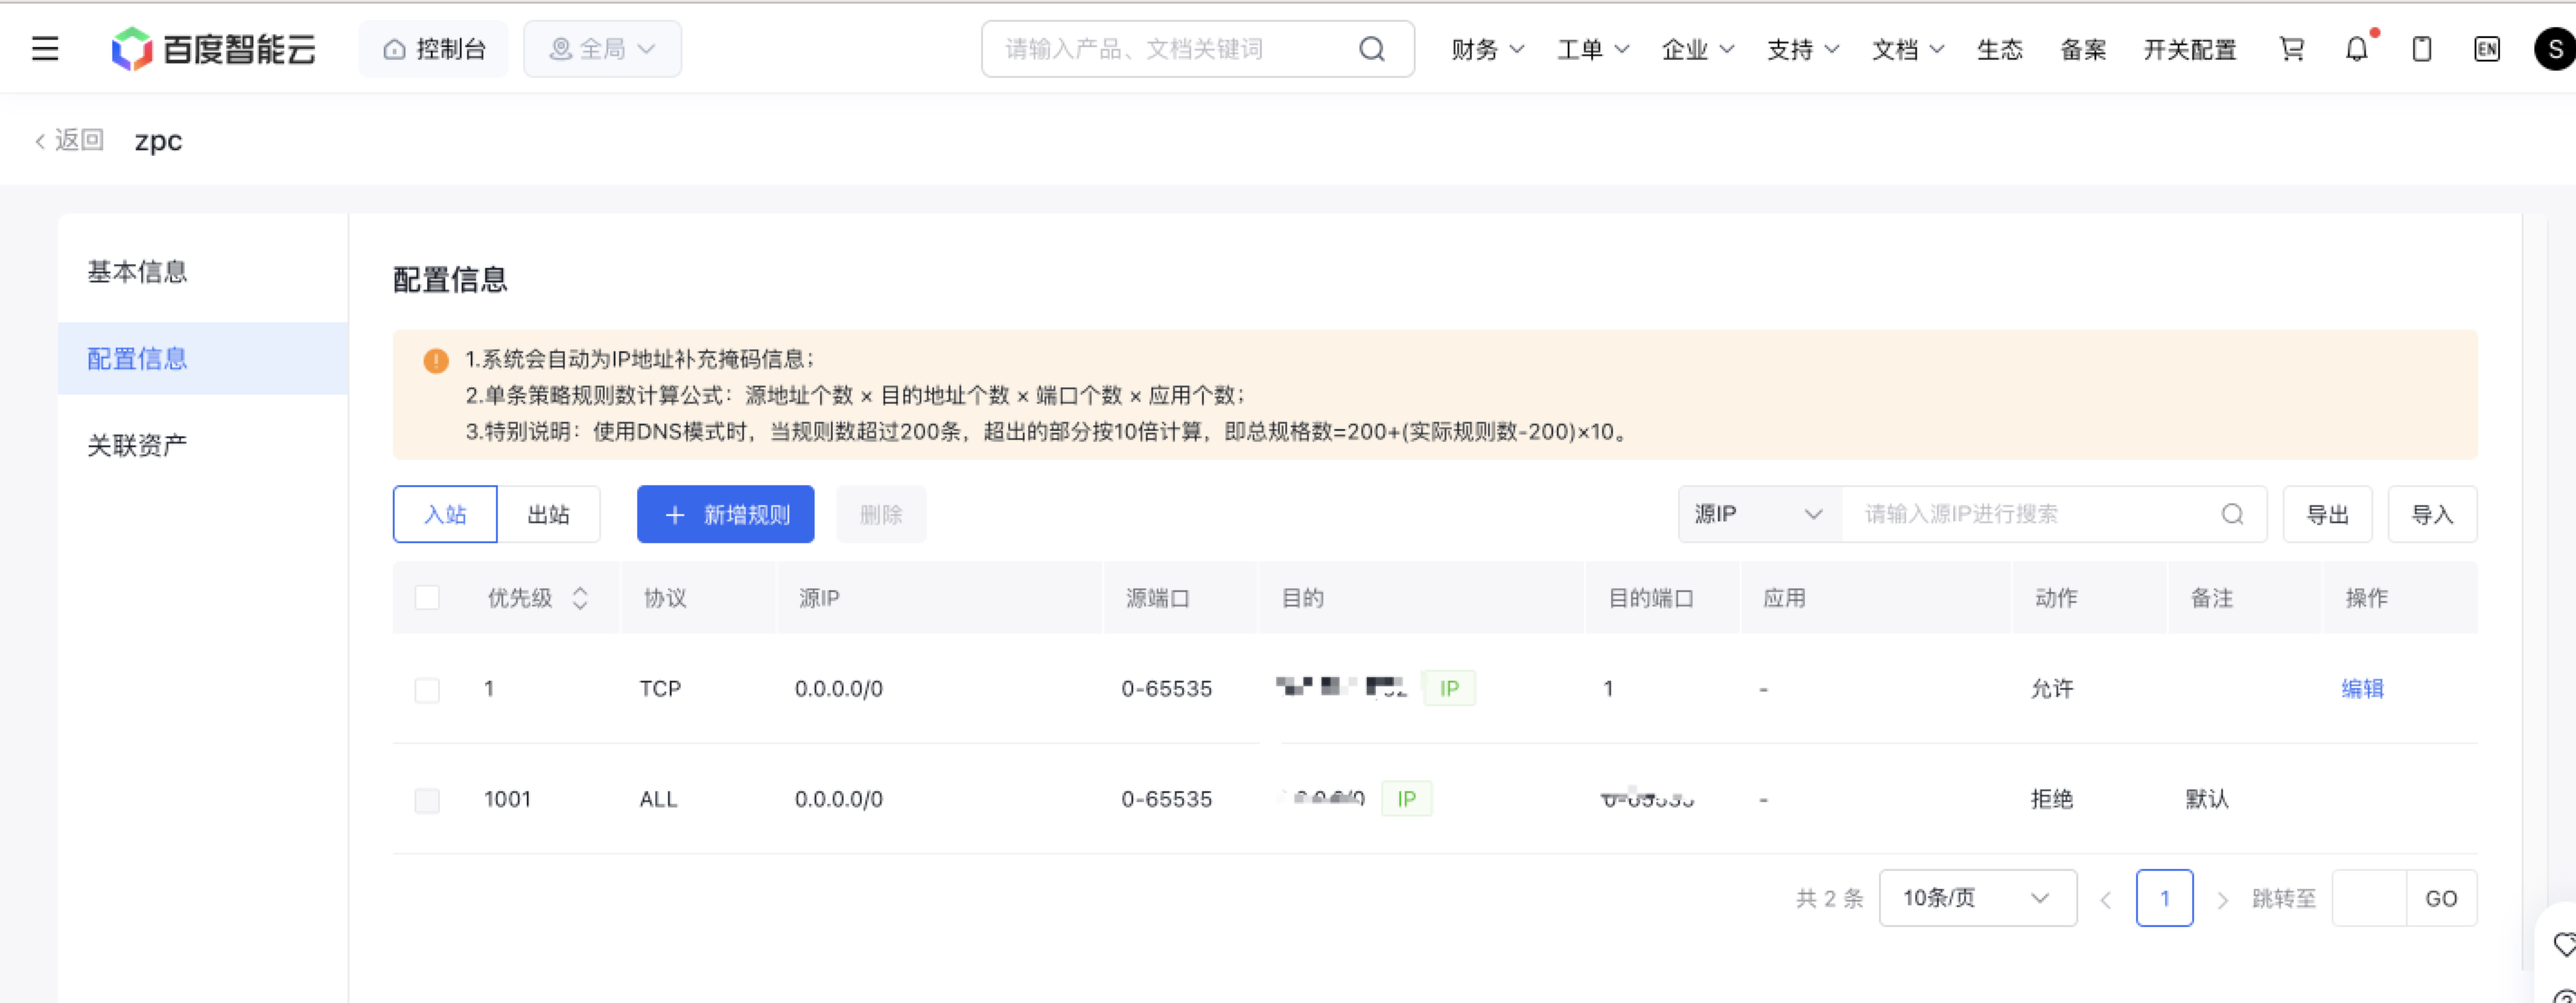The height and width of the screenshot is (1003, 2576).
Task: Click the source IP search magnifier icon
Action: 2232,514
